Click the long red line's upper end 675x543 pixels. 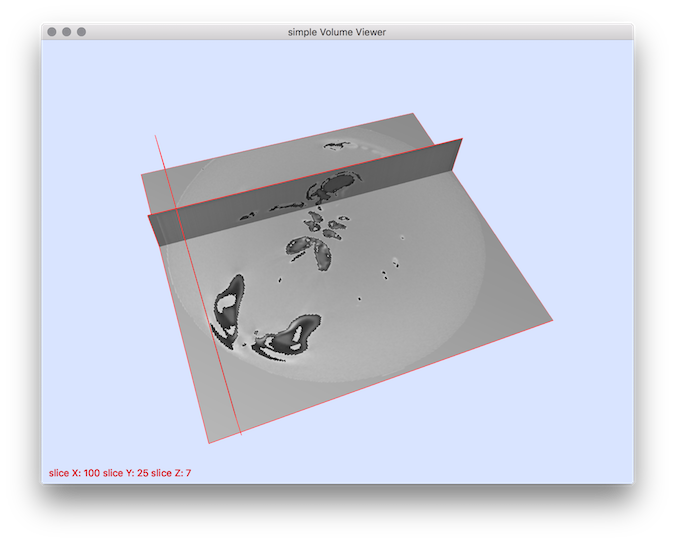coord(155,136)
